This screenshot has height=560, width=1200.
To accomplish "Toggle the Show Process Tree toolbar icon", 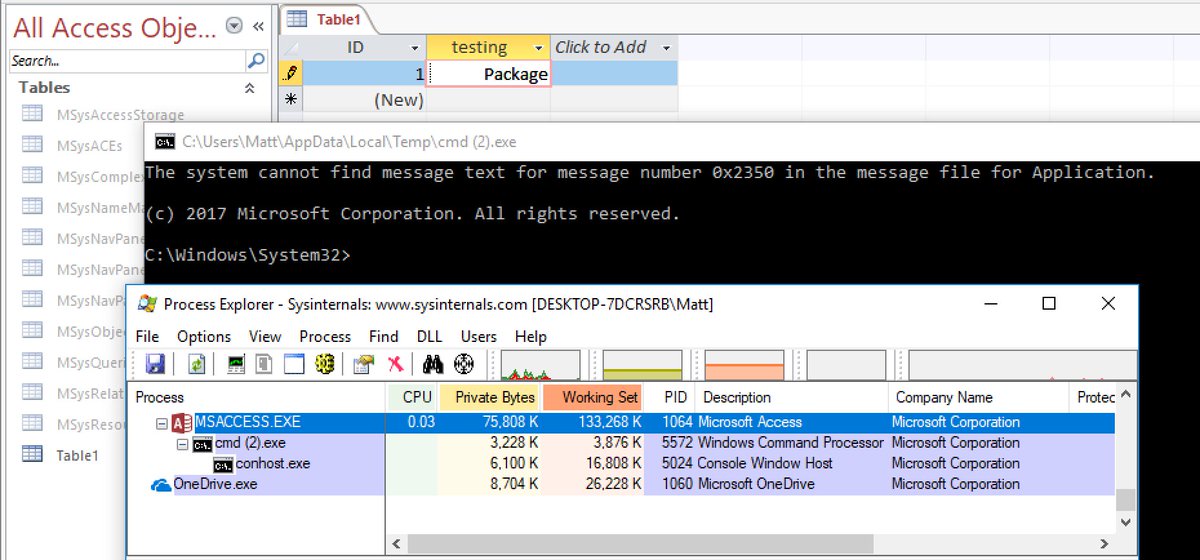I will [x=265, y=364].
